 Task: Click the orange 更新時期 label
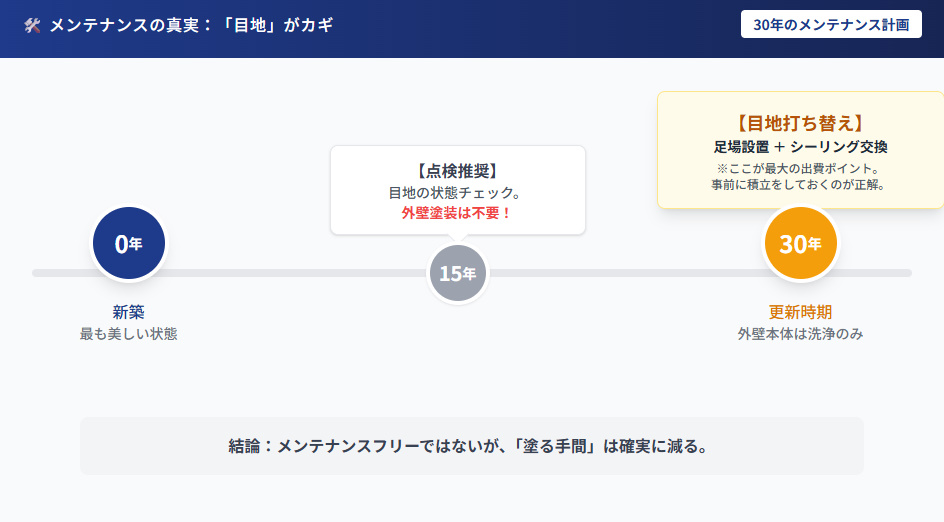(x=800, y=311)
